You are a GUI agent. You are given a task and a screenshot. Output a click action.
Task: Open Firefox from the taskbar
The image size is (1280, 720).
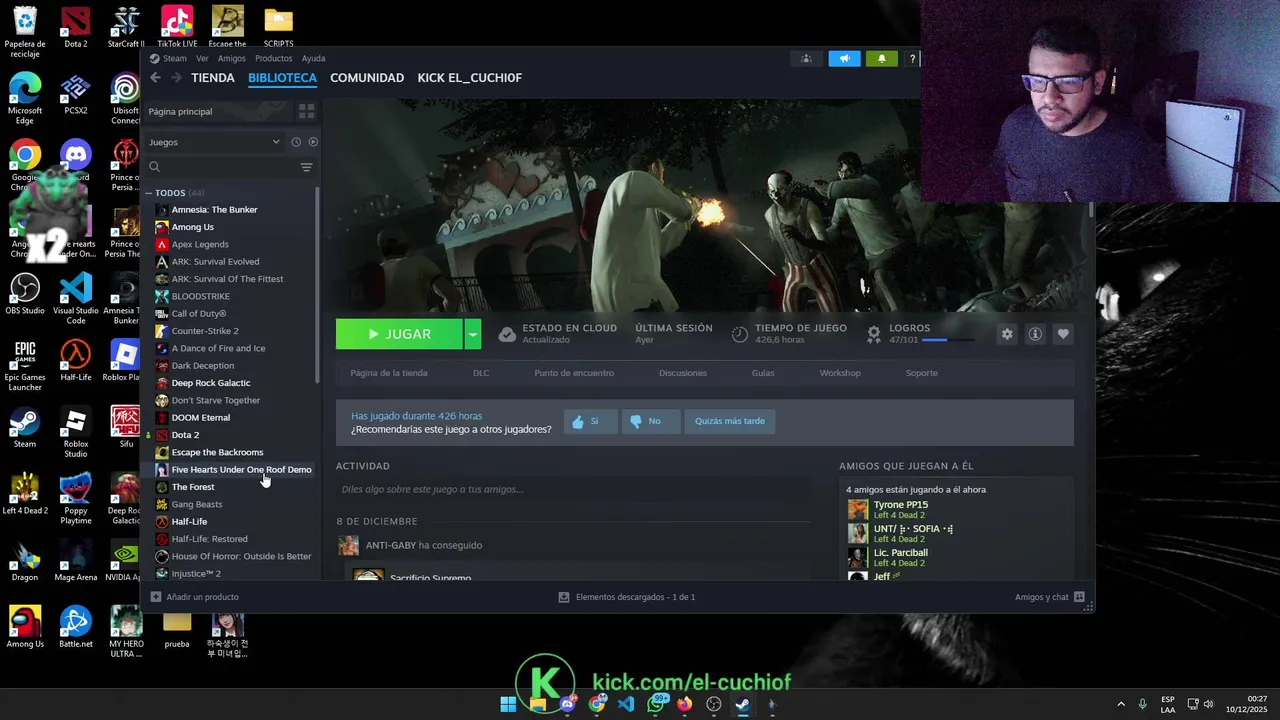684,704
